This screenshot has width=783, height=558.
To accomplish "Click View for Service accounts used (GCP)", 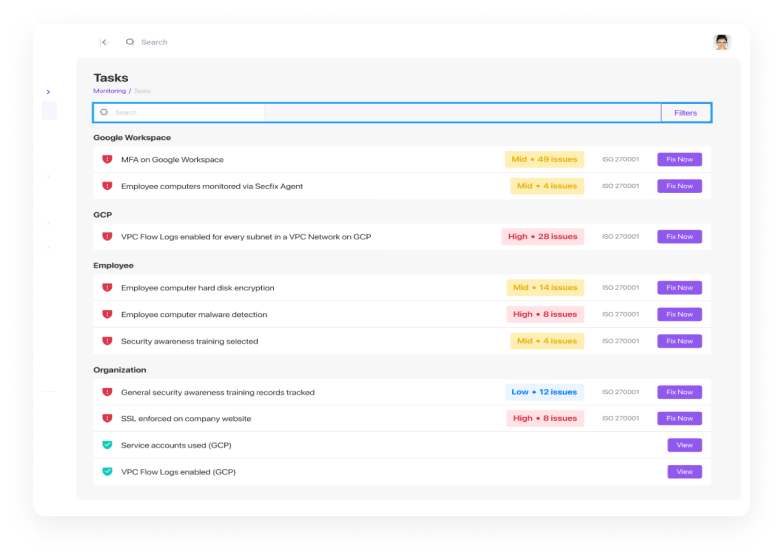I will (x=684, y=445).
